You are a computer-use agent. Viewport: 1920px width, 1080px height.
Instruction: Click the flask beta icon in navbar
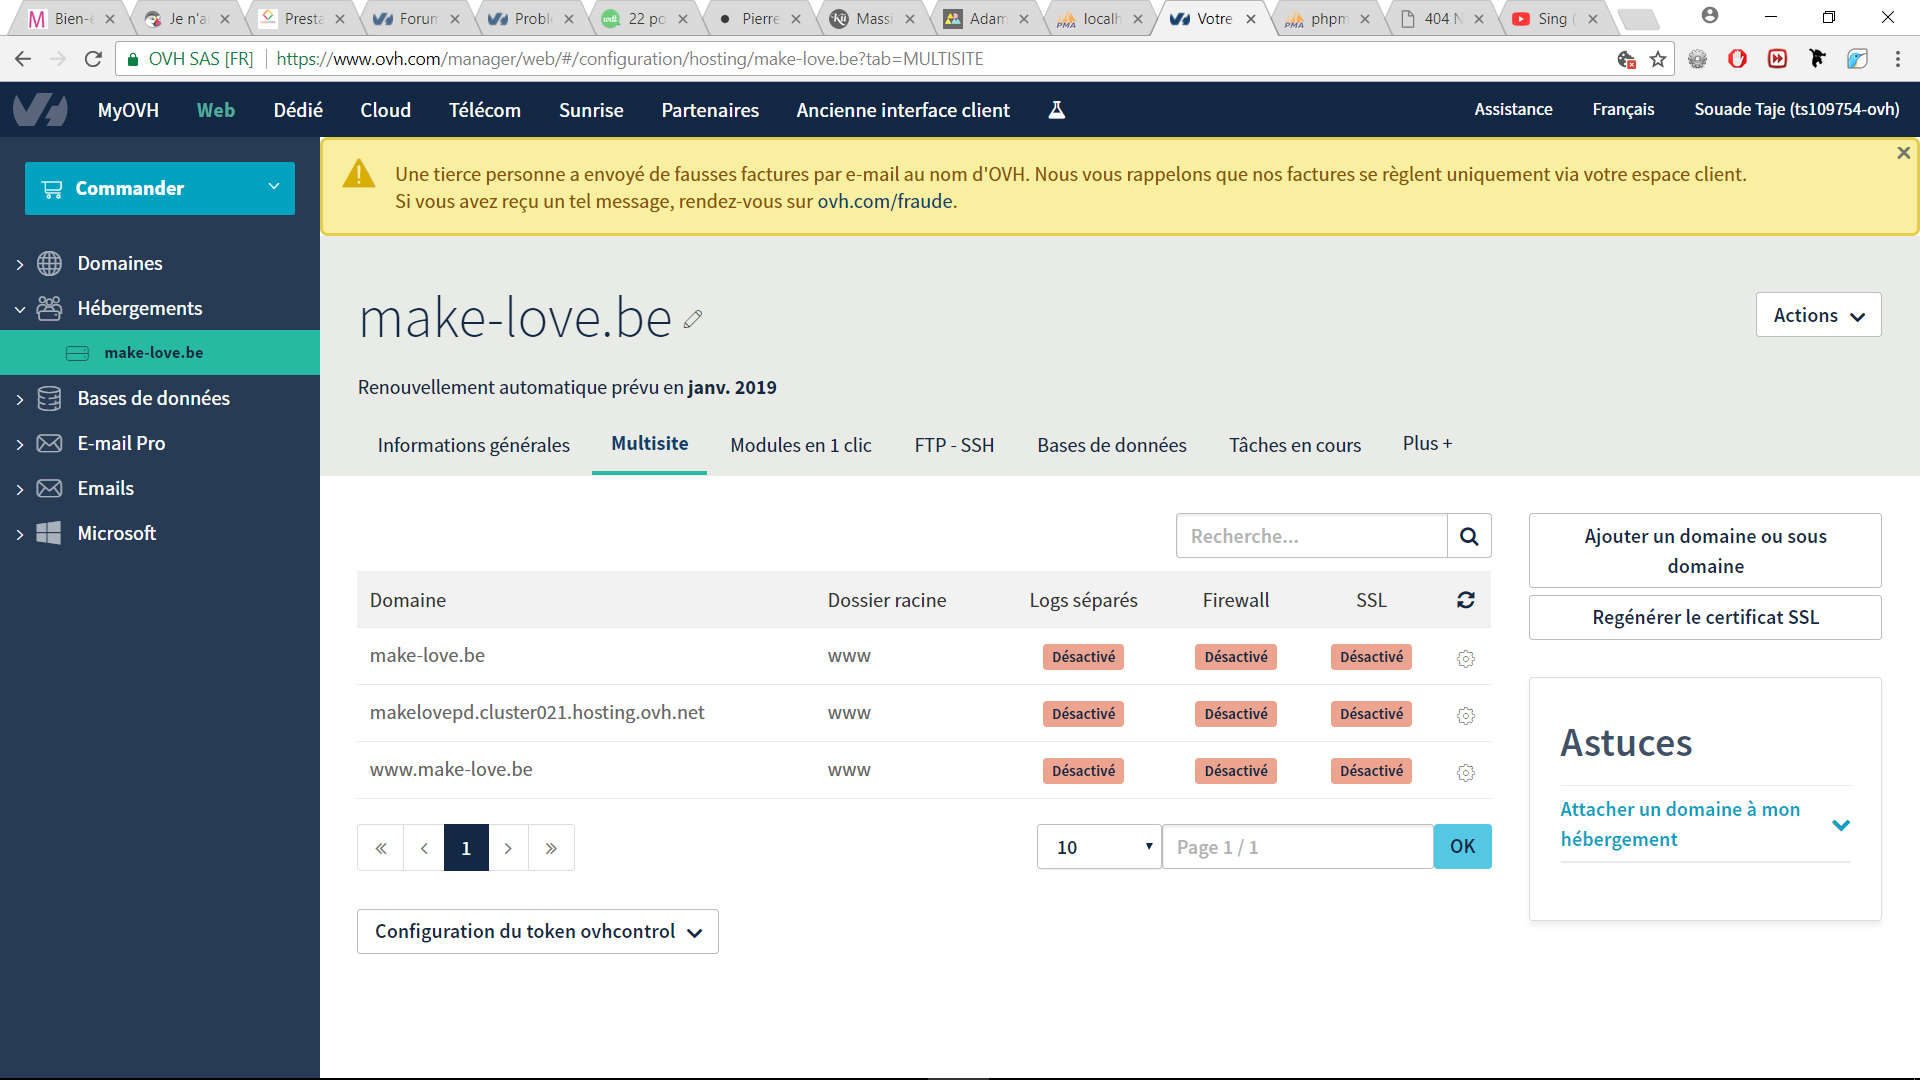[x=1056, y=110]
